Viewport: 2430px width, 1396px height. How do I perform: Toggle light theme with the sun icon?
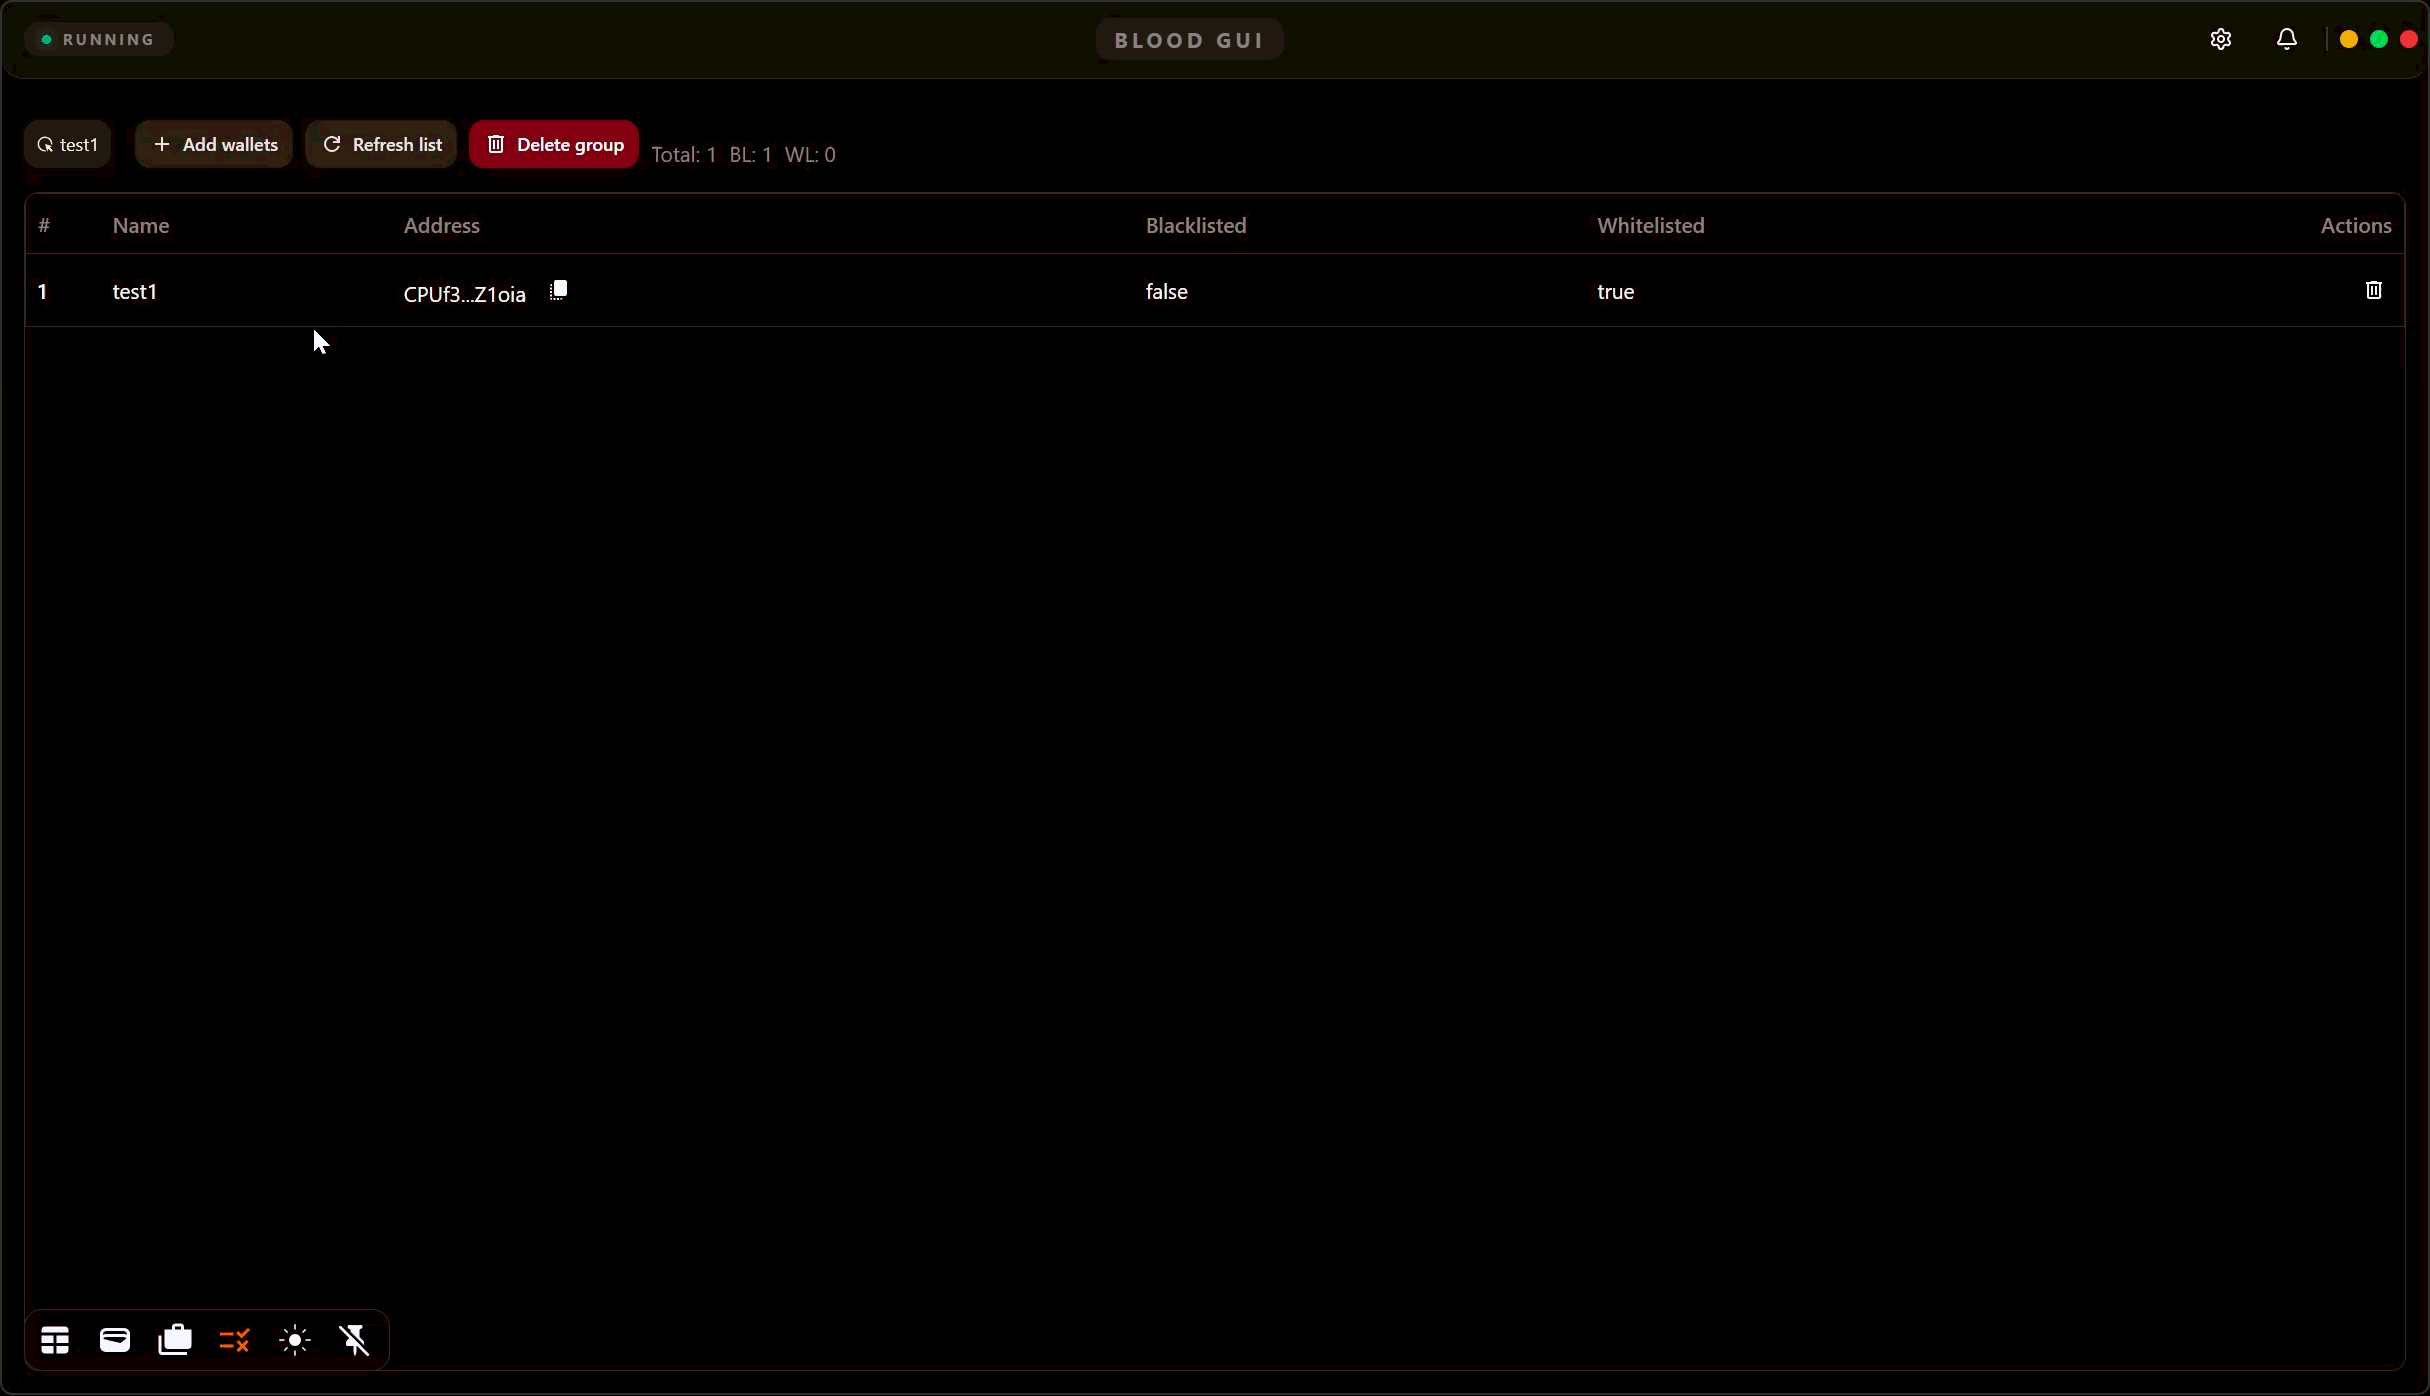point(295,1340)
